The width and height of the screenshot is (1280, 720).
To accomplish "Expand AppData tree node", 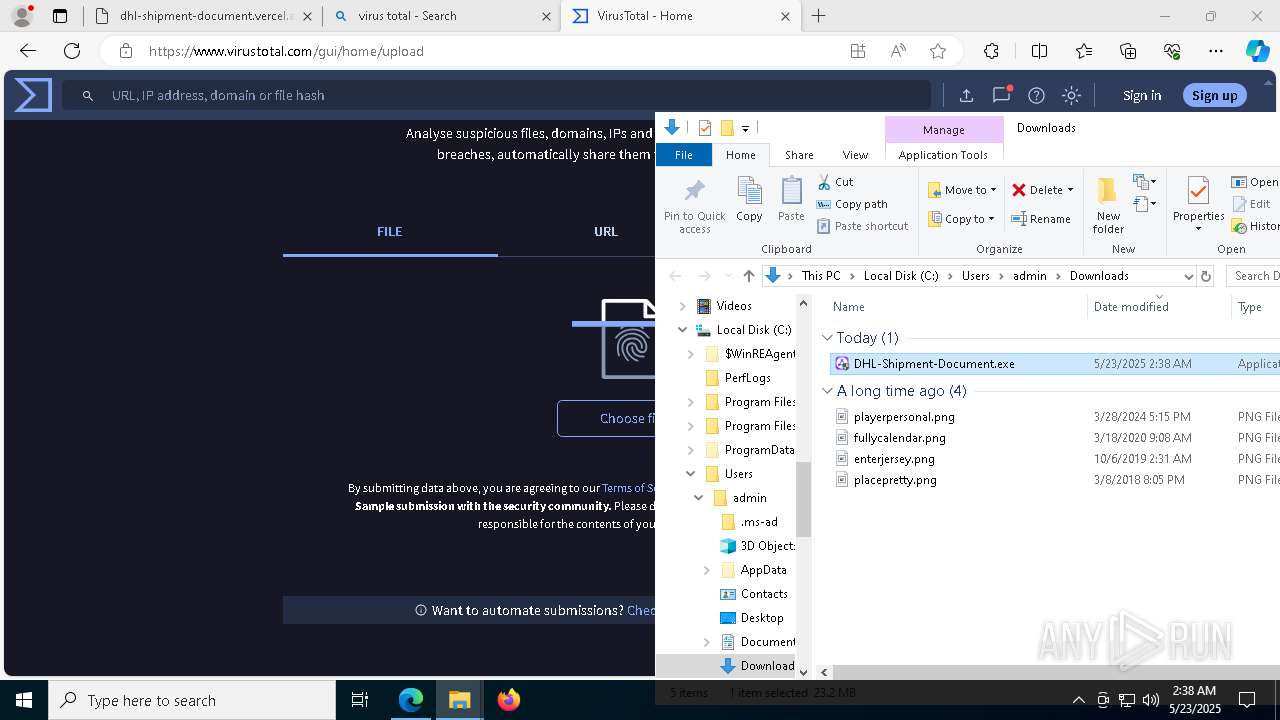I will tap(707, 570).
